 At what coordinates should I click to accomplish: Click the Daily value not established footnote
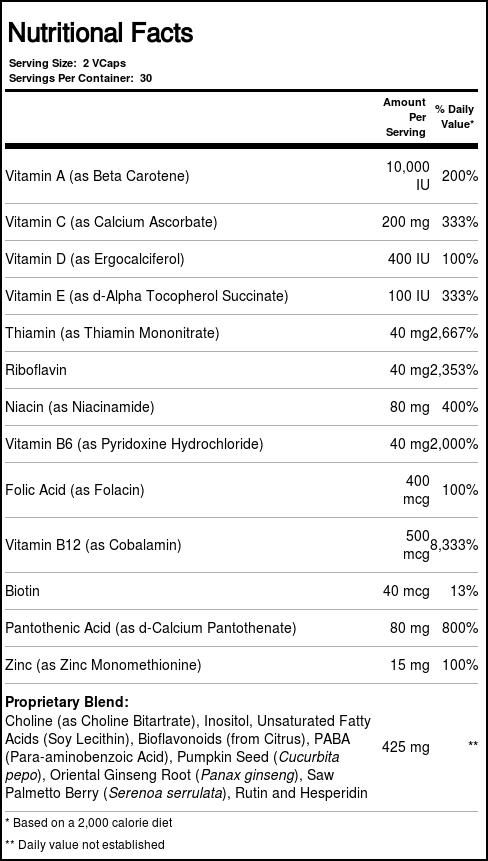click(x=85, y=844)
